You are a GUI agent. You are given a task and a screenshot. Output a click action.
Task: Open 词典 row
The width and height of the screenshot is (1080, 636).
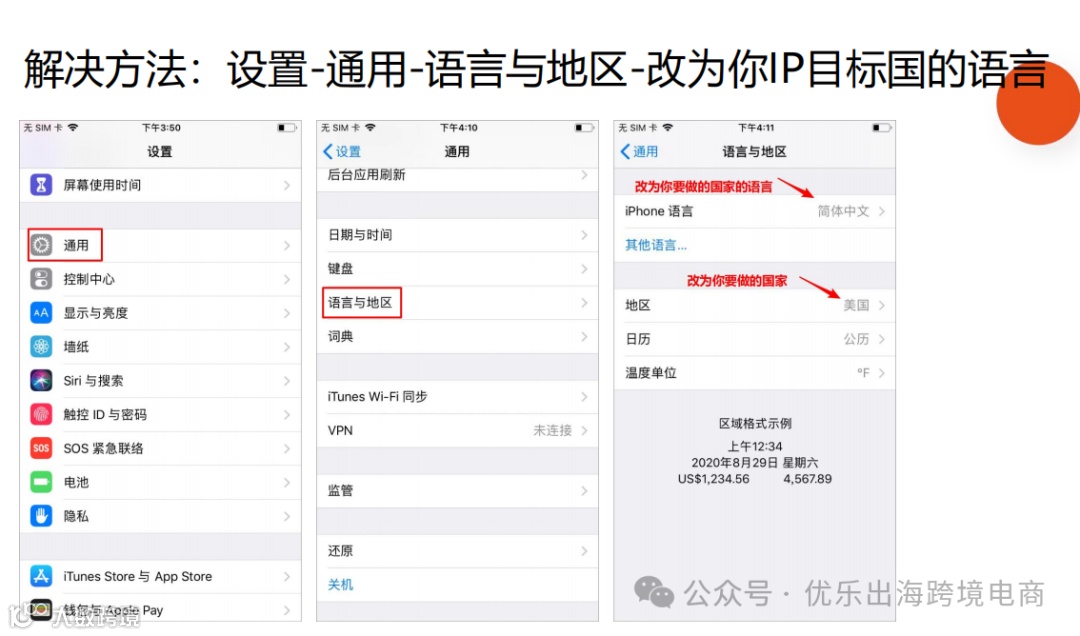pos(457,336)
